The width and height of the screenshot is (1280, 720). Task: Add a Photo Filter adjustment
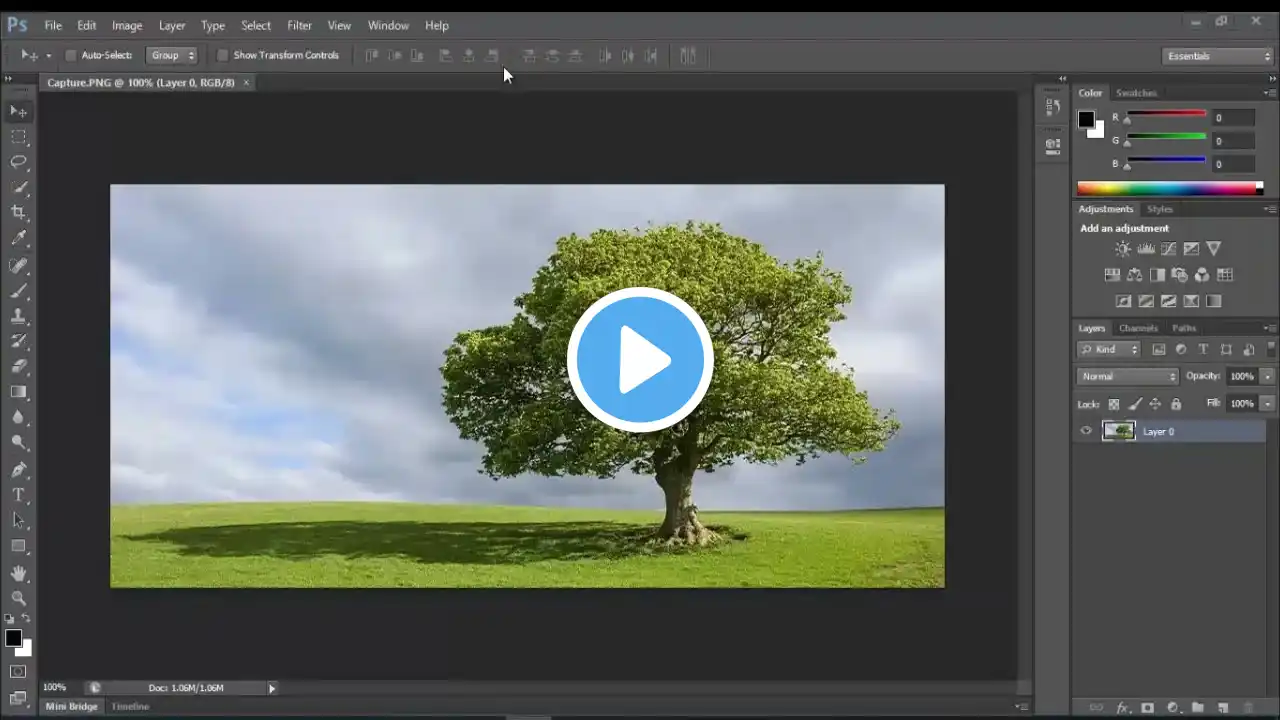(x=1179, y=275)
